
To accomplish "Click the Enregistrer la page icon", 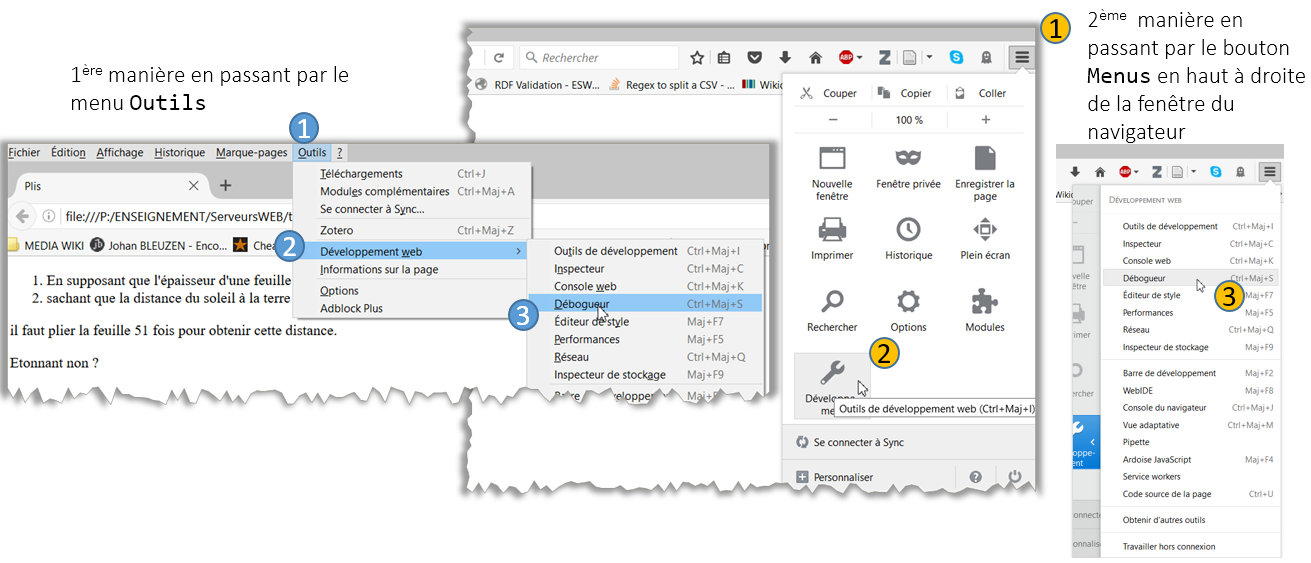I will point(985,158).
